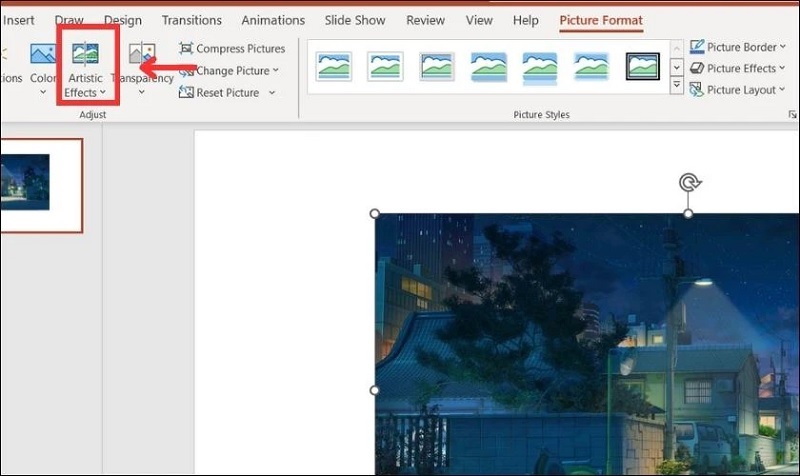Click the rotation handle above the picture
The height and width of the screenshot is (476, 800).
(x=688, y=182)
